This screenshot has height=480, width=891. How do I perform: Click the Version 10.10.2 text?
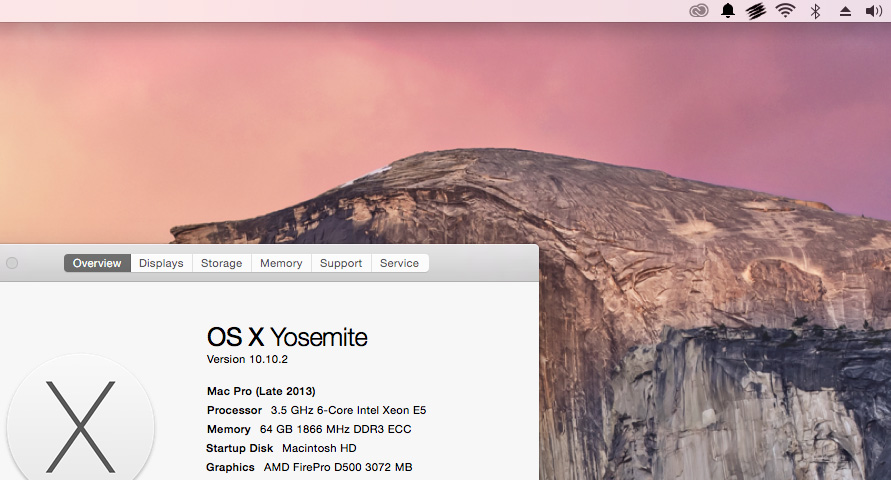click(247, 360)
